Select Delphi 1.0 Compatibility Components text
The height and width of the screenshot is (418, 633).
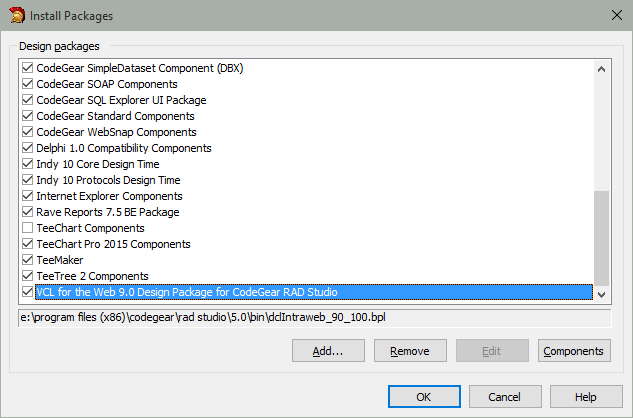click(124, 148)
